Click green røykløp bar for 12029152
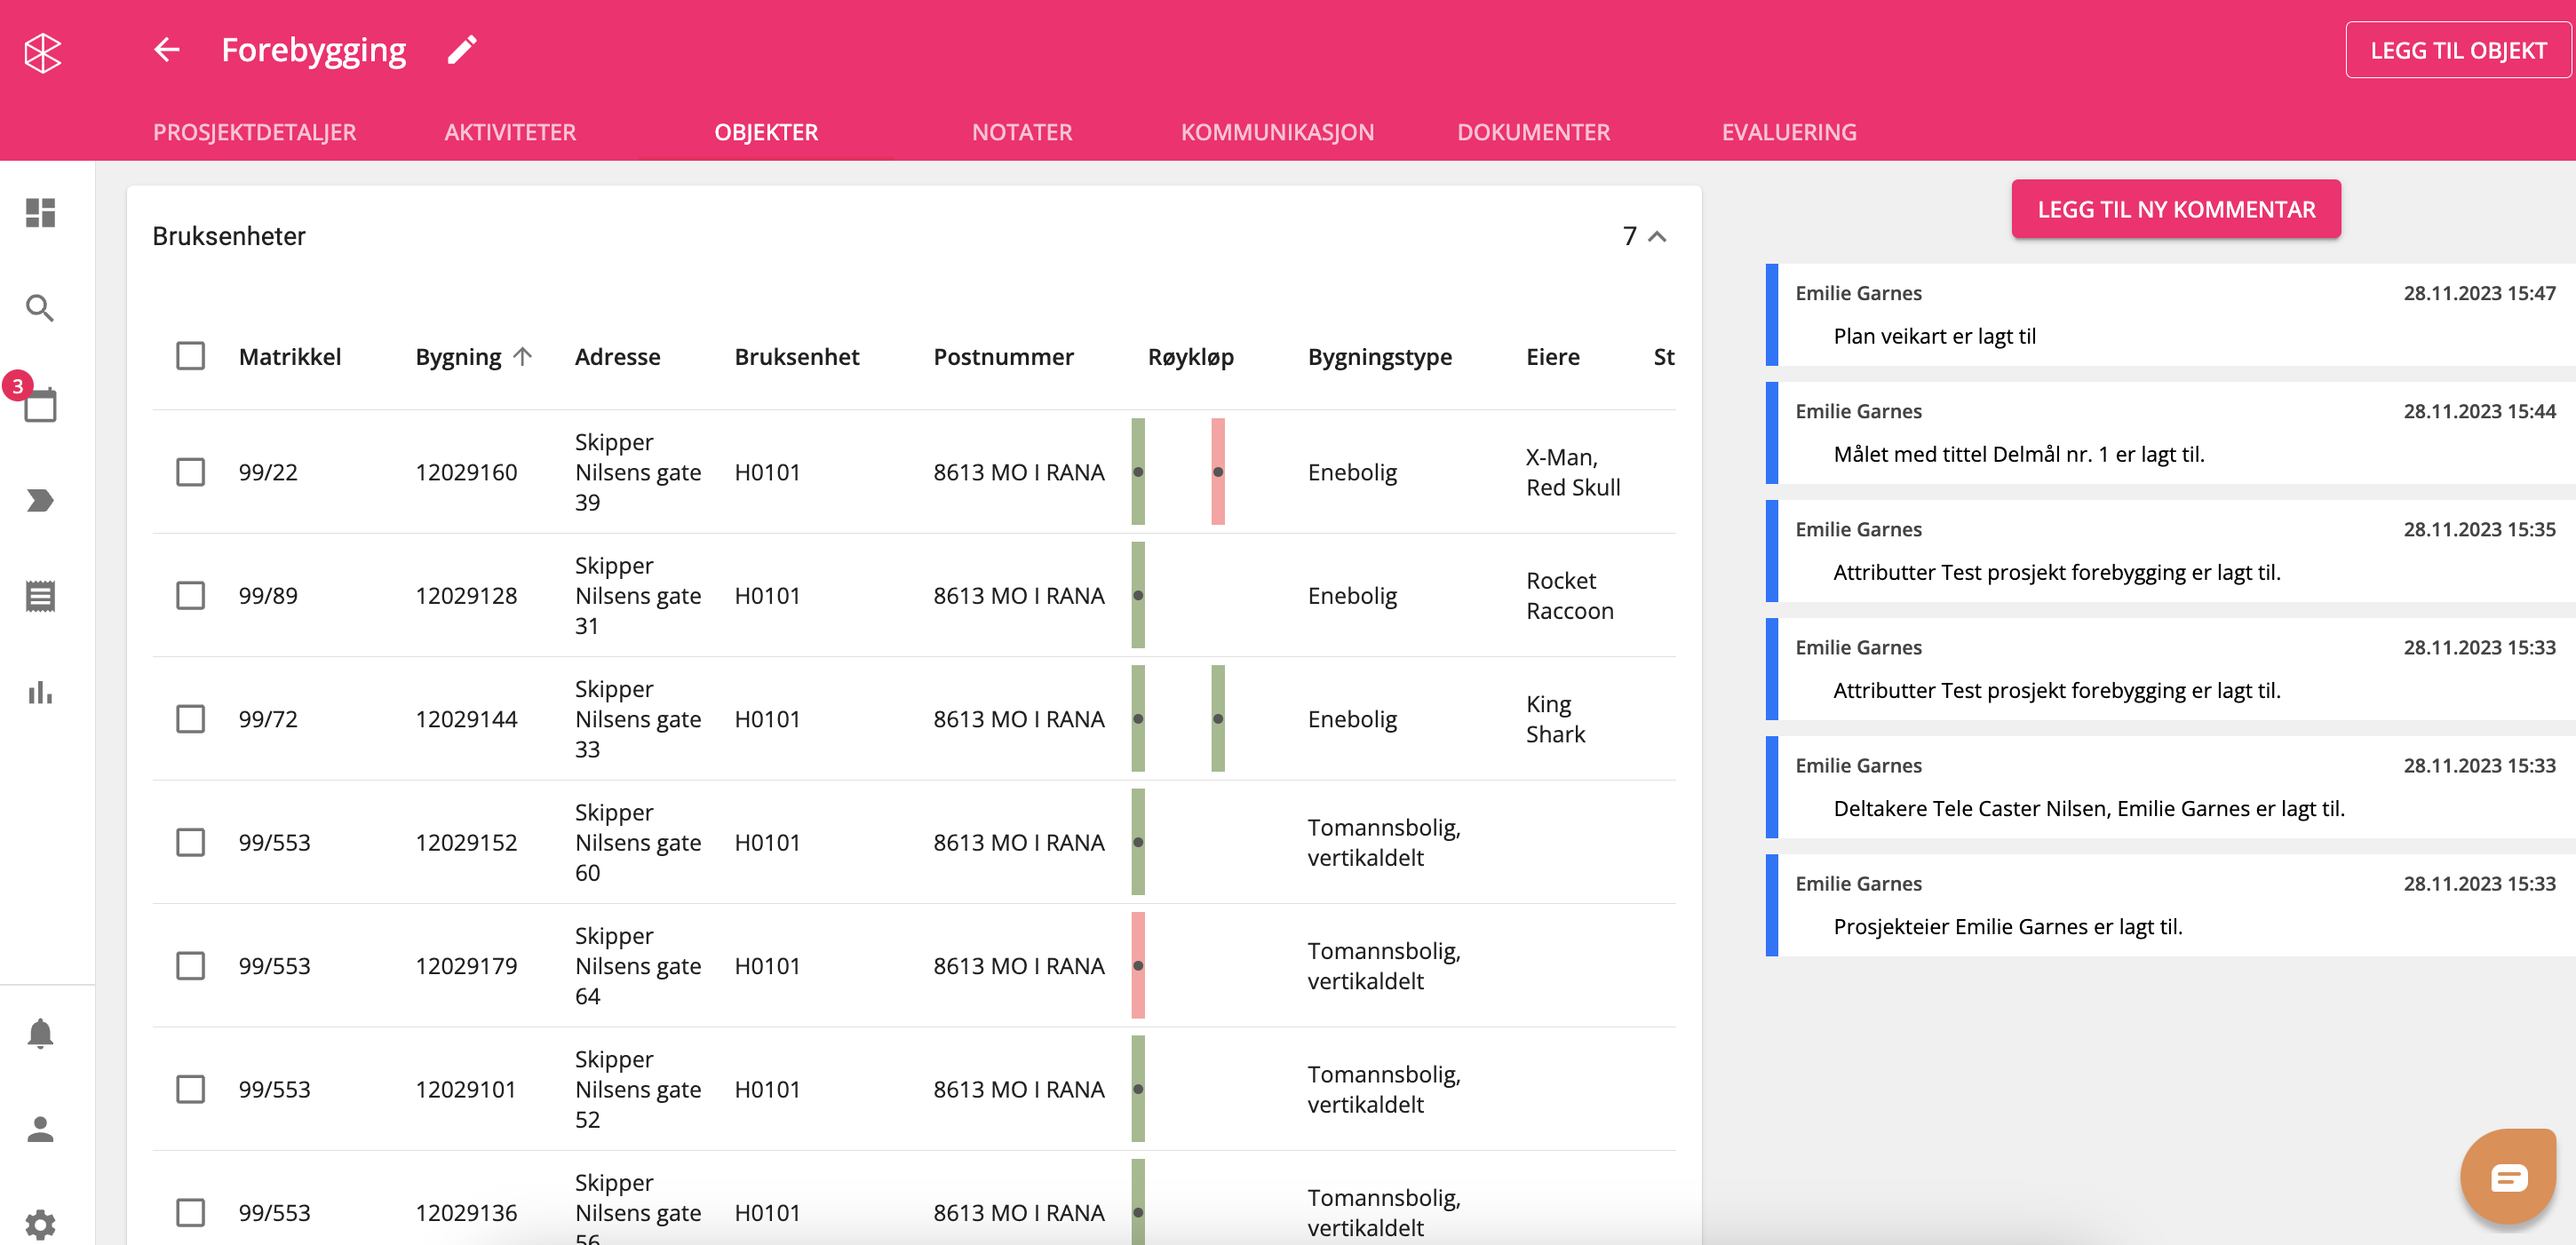 tap(1138, 842)
